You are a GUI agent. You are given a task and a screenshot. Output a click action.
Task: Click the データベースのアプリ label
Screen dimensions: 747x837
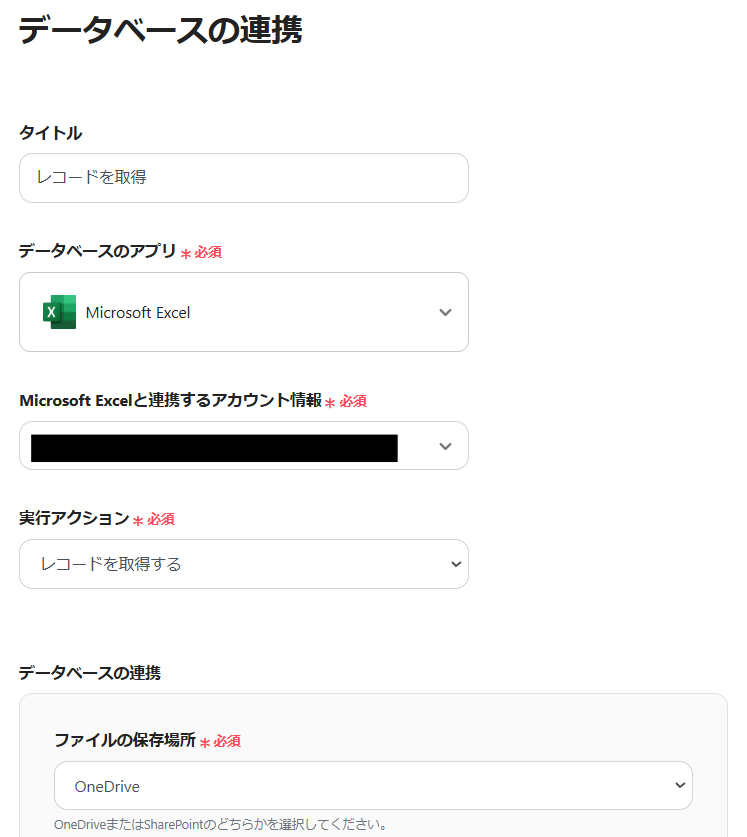(97, 252)
